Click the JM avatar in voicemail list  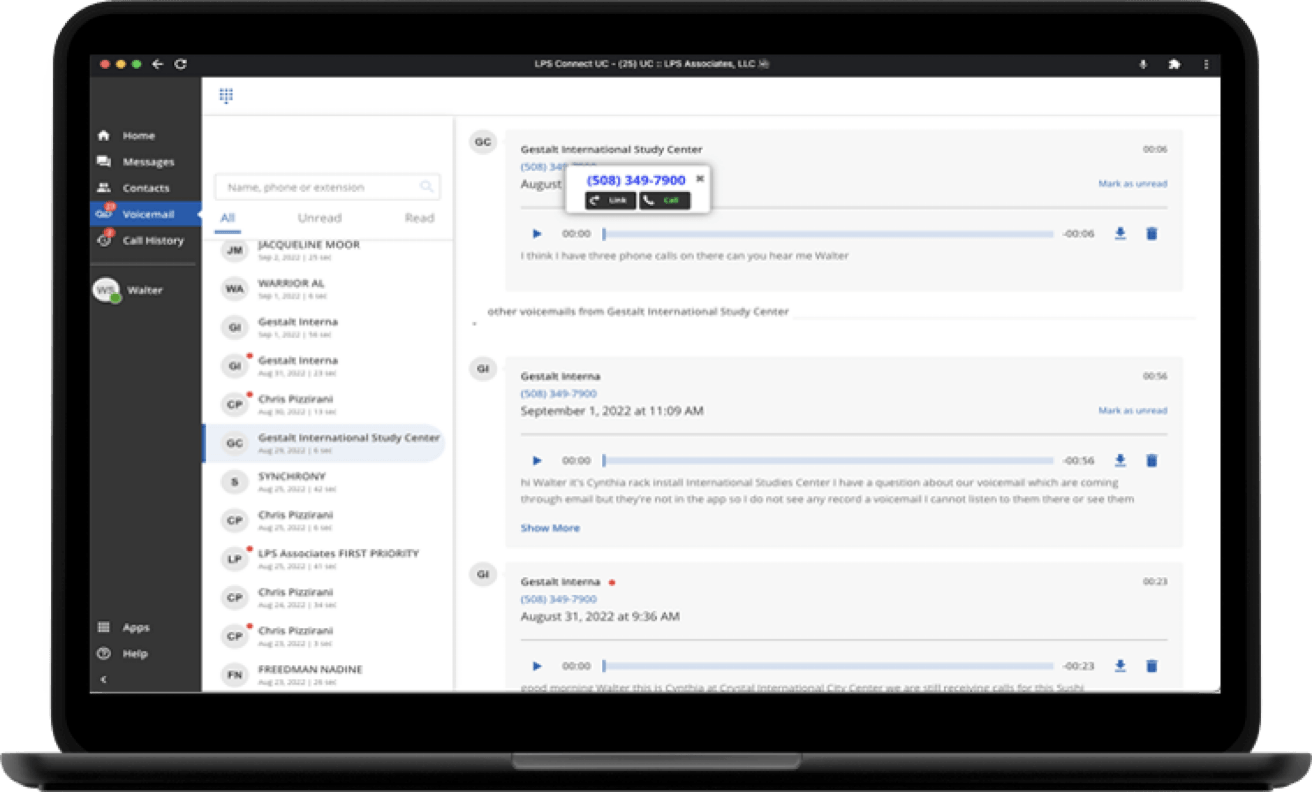(234, 251)
